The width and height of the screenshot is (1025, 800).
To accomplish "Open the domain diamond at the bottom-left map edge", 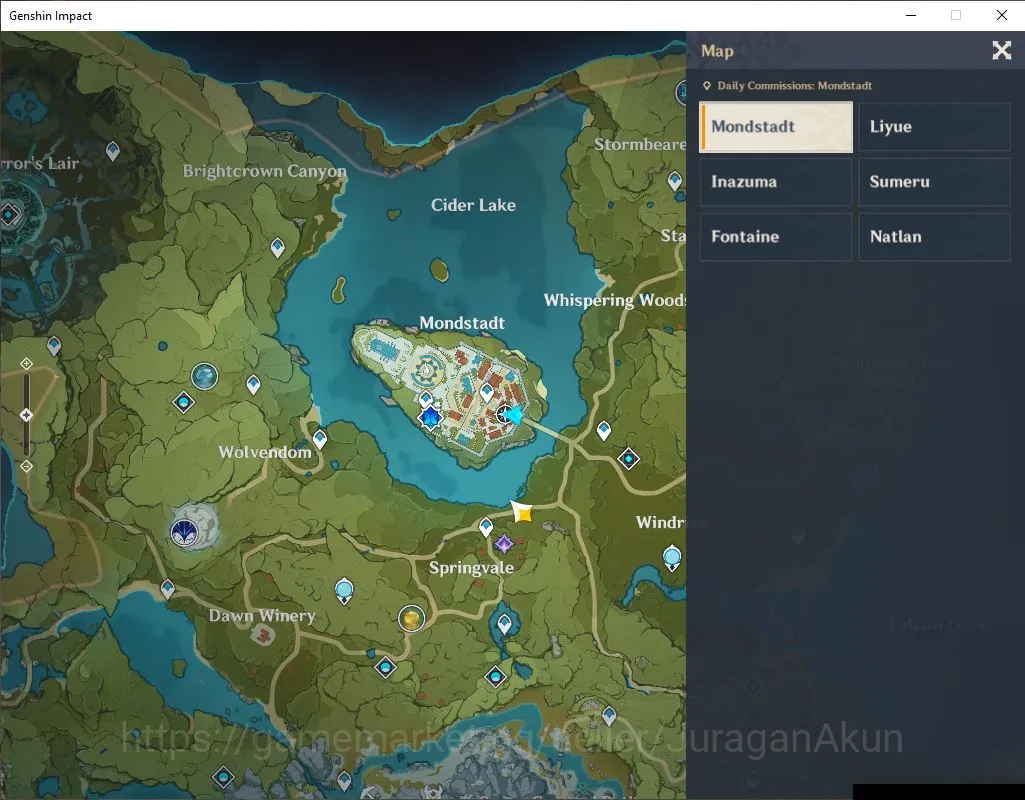I will tap(224, 778).
